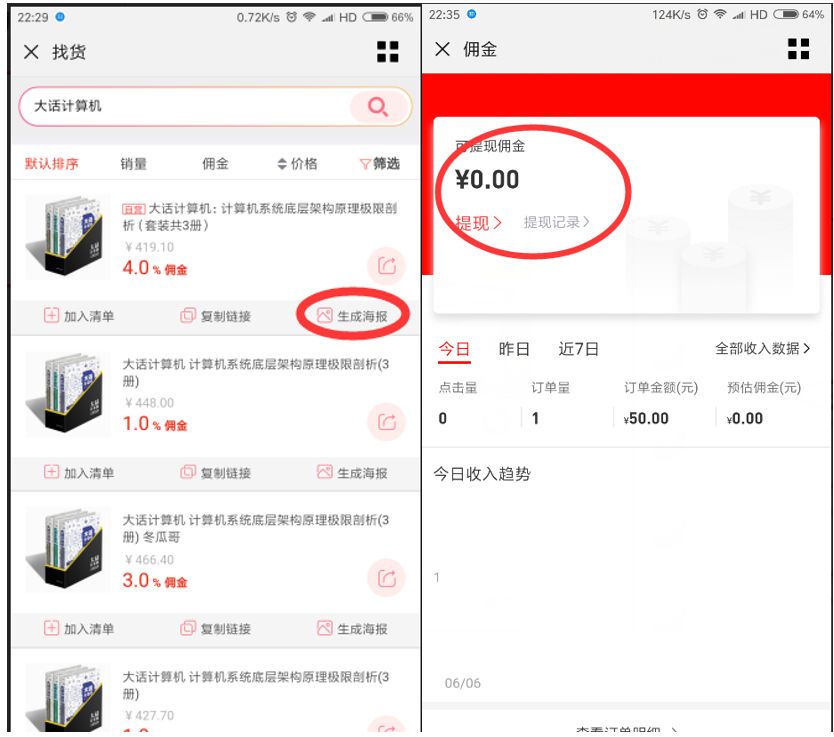Generate poster for the ¥466.40 item
The width and height of the screenshot is (834, 737).
[352, 629]
